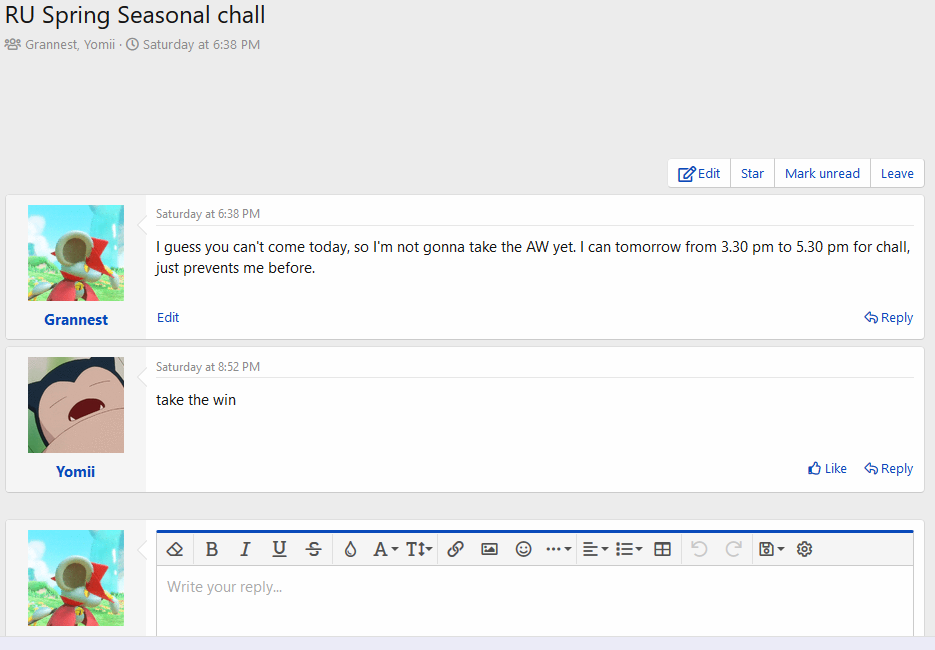935x650 pixels.
Task: Click the 'RU Spring Seasonal chall' title
Action: tap(135, 15)
